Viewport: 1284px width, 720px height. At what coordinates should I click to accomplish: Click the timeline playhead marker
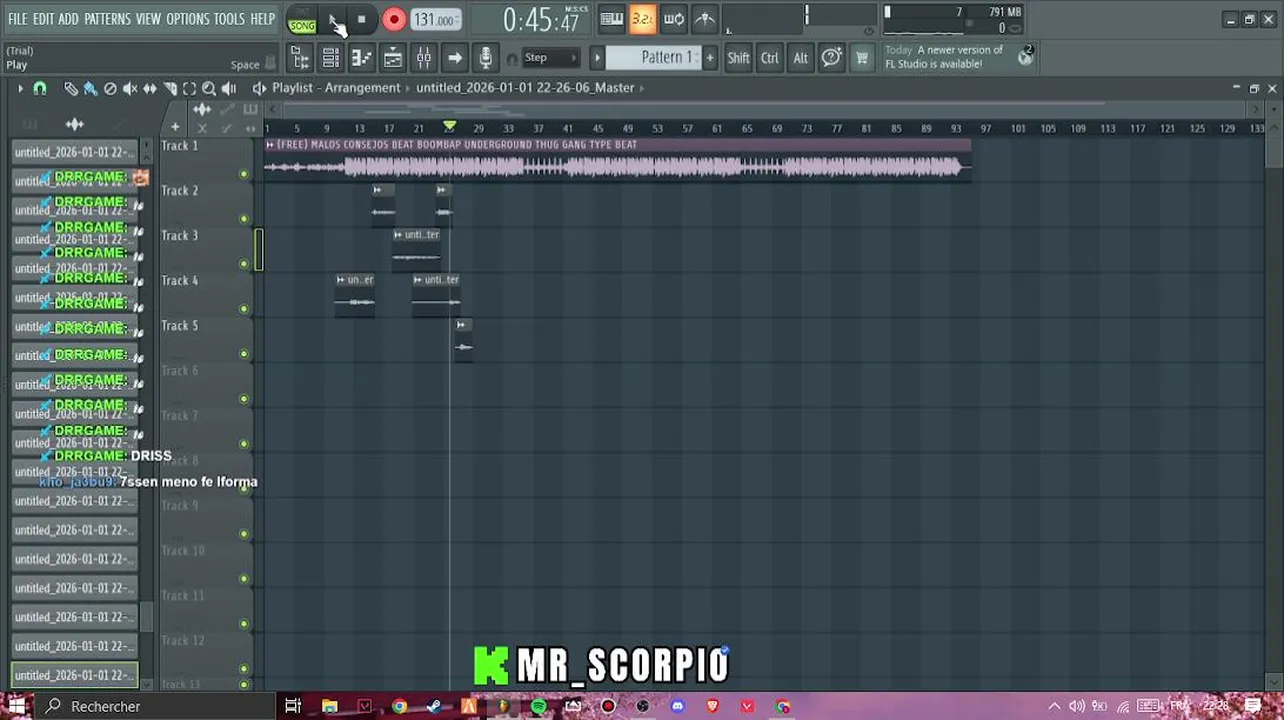coord(449,127)
